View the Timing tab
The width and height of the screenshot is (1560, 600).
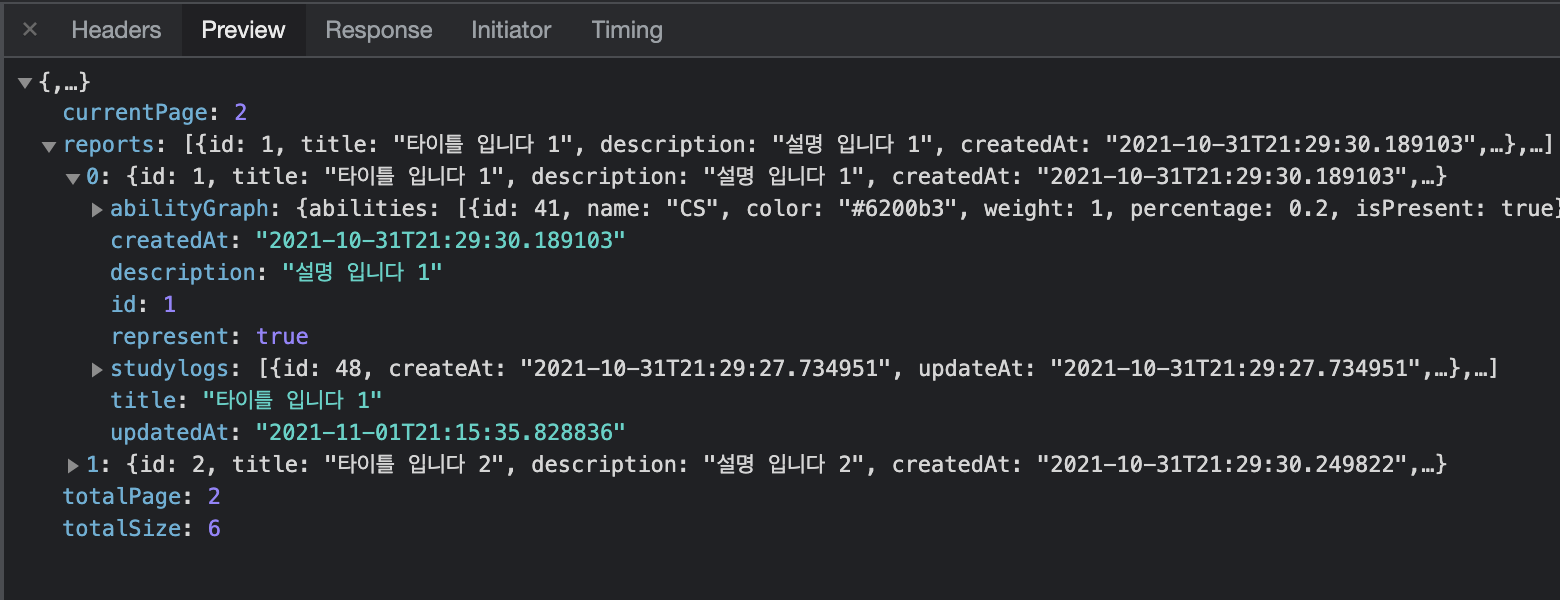[626, 29]
